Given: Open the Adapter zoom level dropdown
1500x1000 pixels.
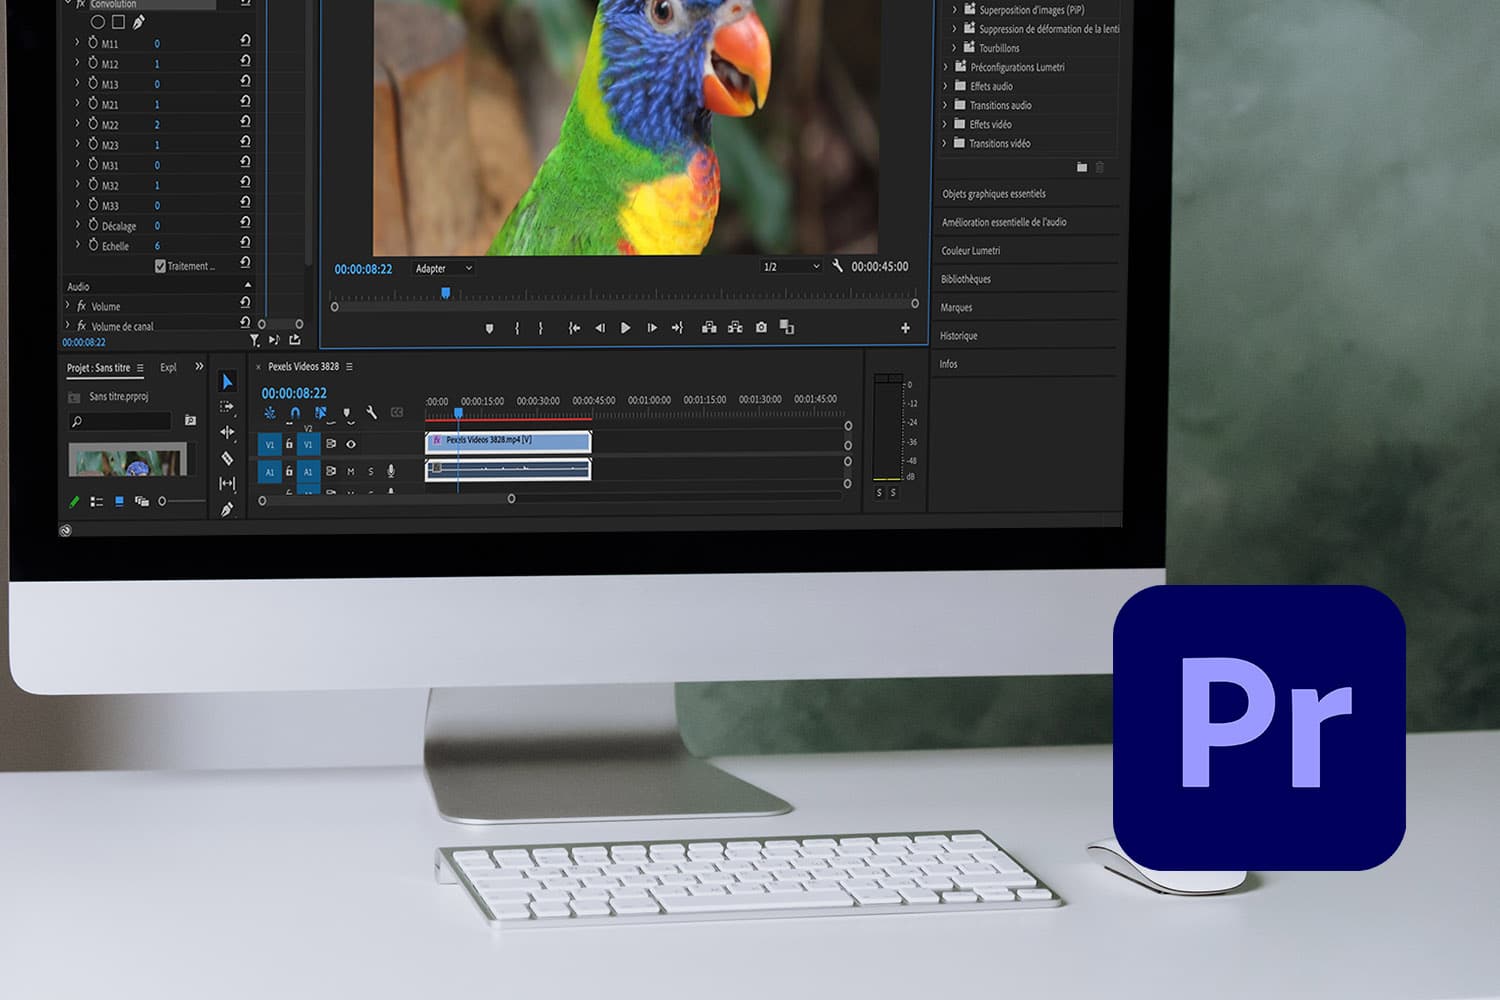Looking at the screenshot, I should pyautogui.click(x=443, y=268).
